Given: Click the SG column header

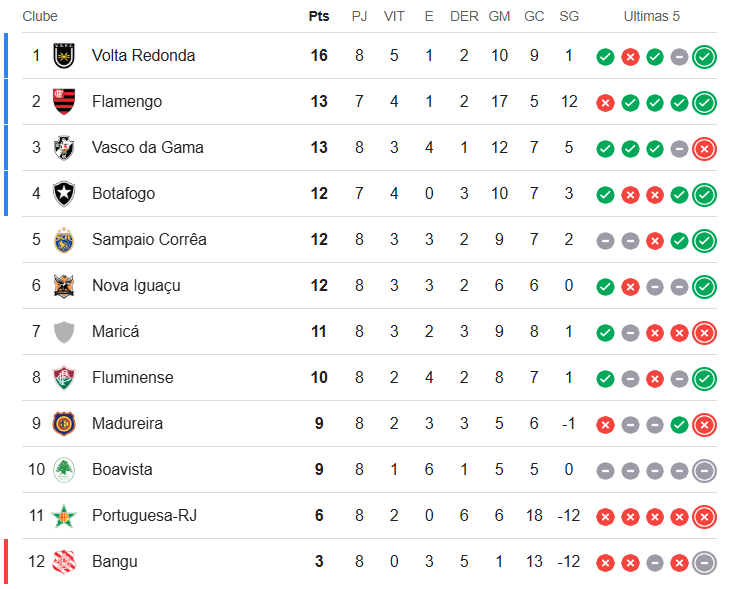Looking at the screenshot, I should [x=569, y=17].
